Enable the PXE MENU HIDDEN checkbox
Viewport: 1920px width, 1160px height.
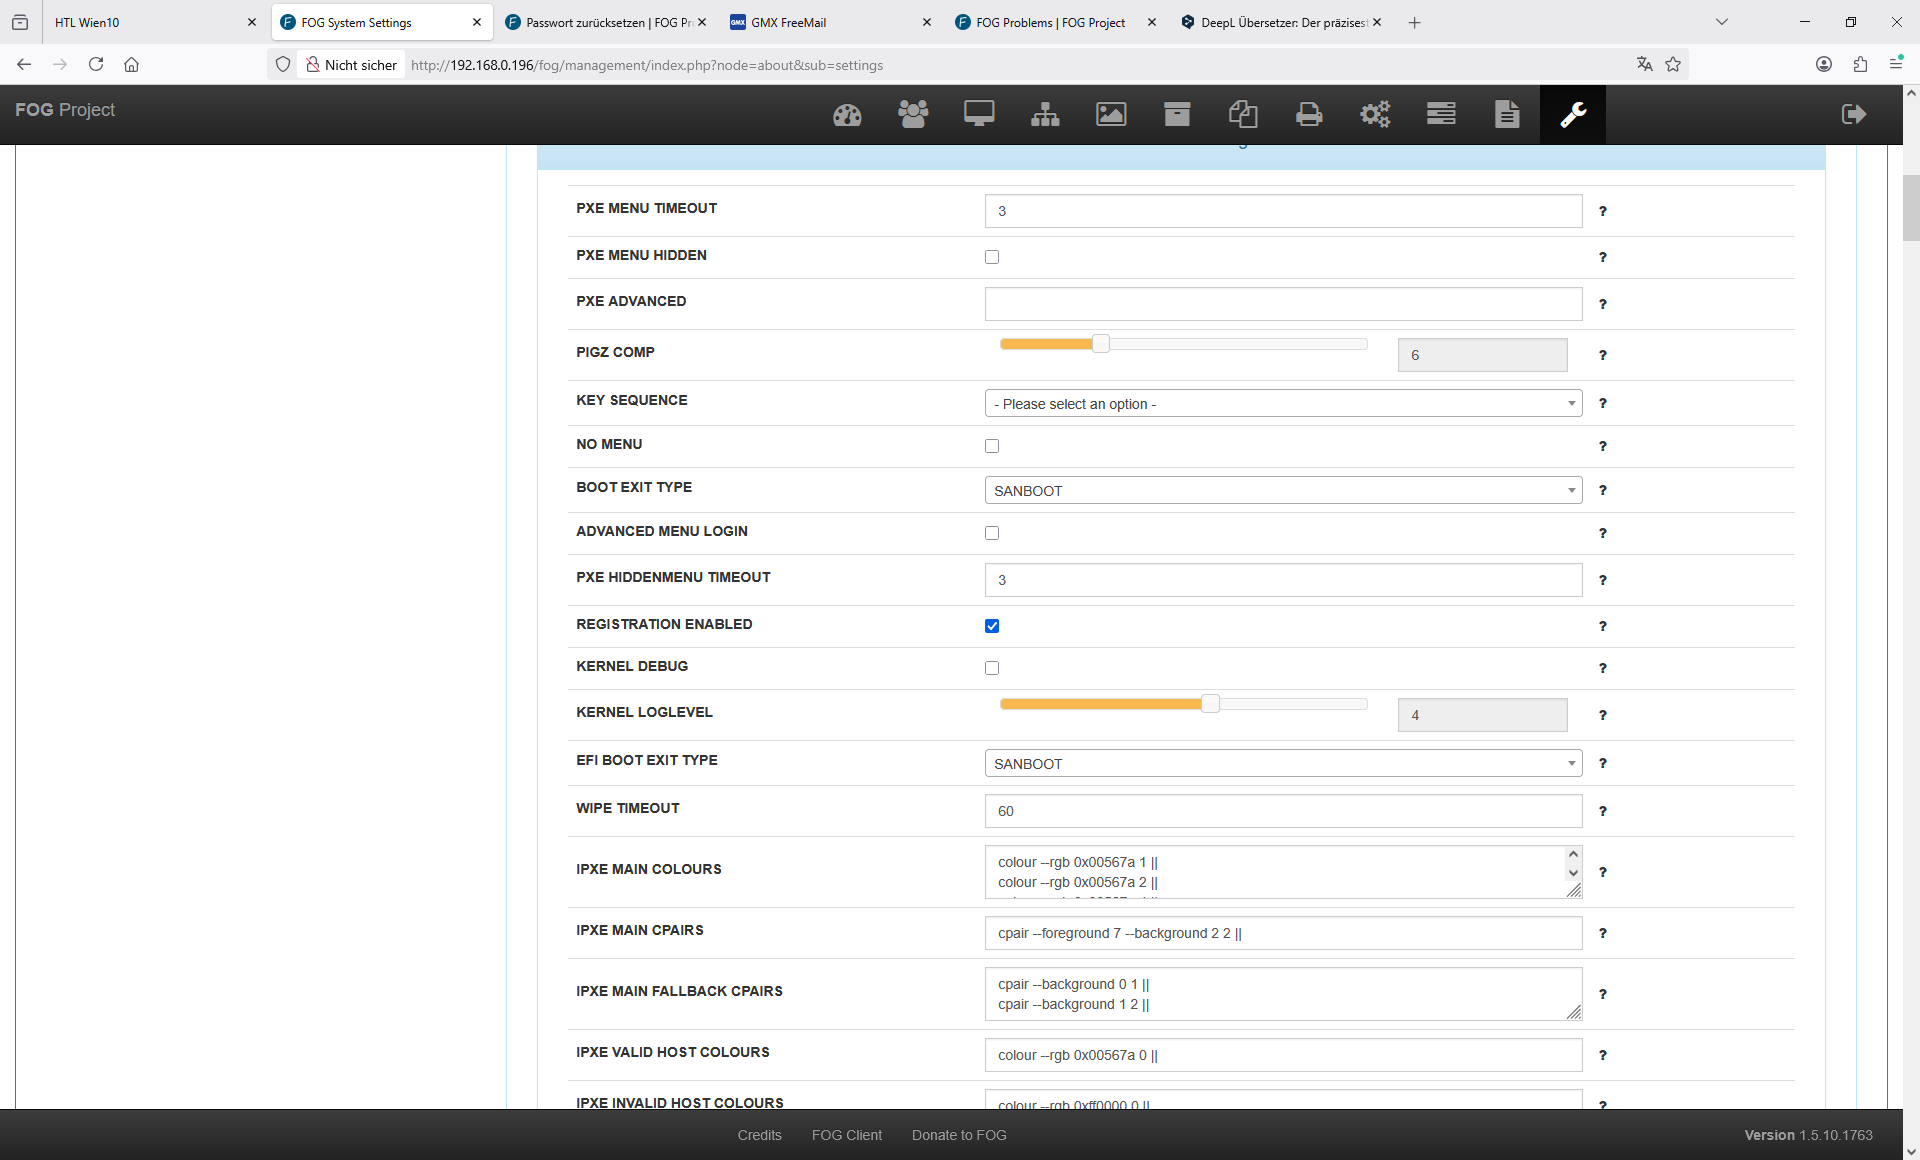click(x=992, y=257)
